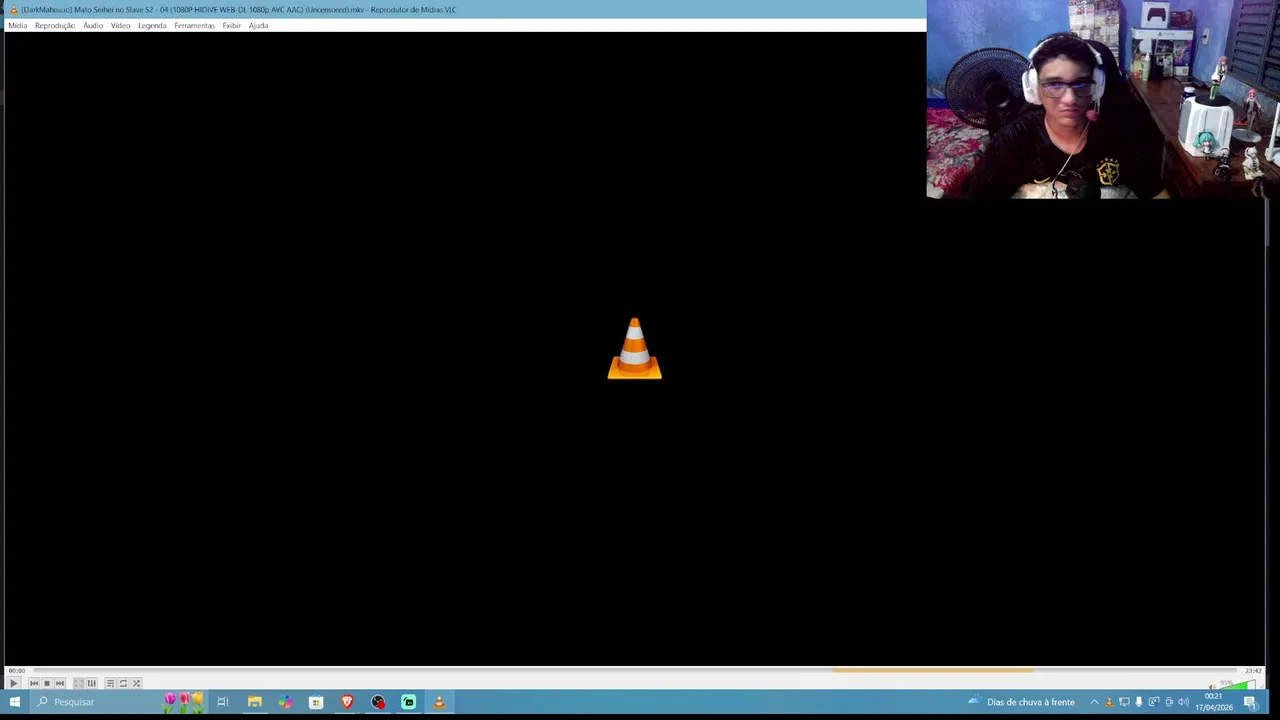Toggle random shuffle playback
The width and height of the screenshot is (1280, 720).
point(136,683)
